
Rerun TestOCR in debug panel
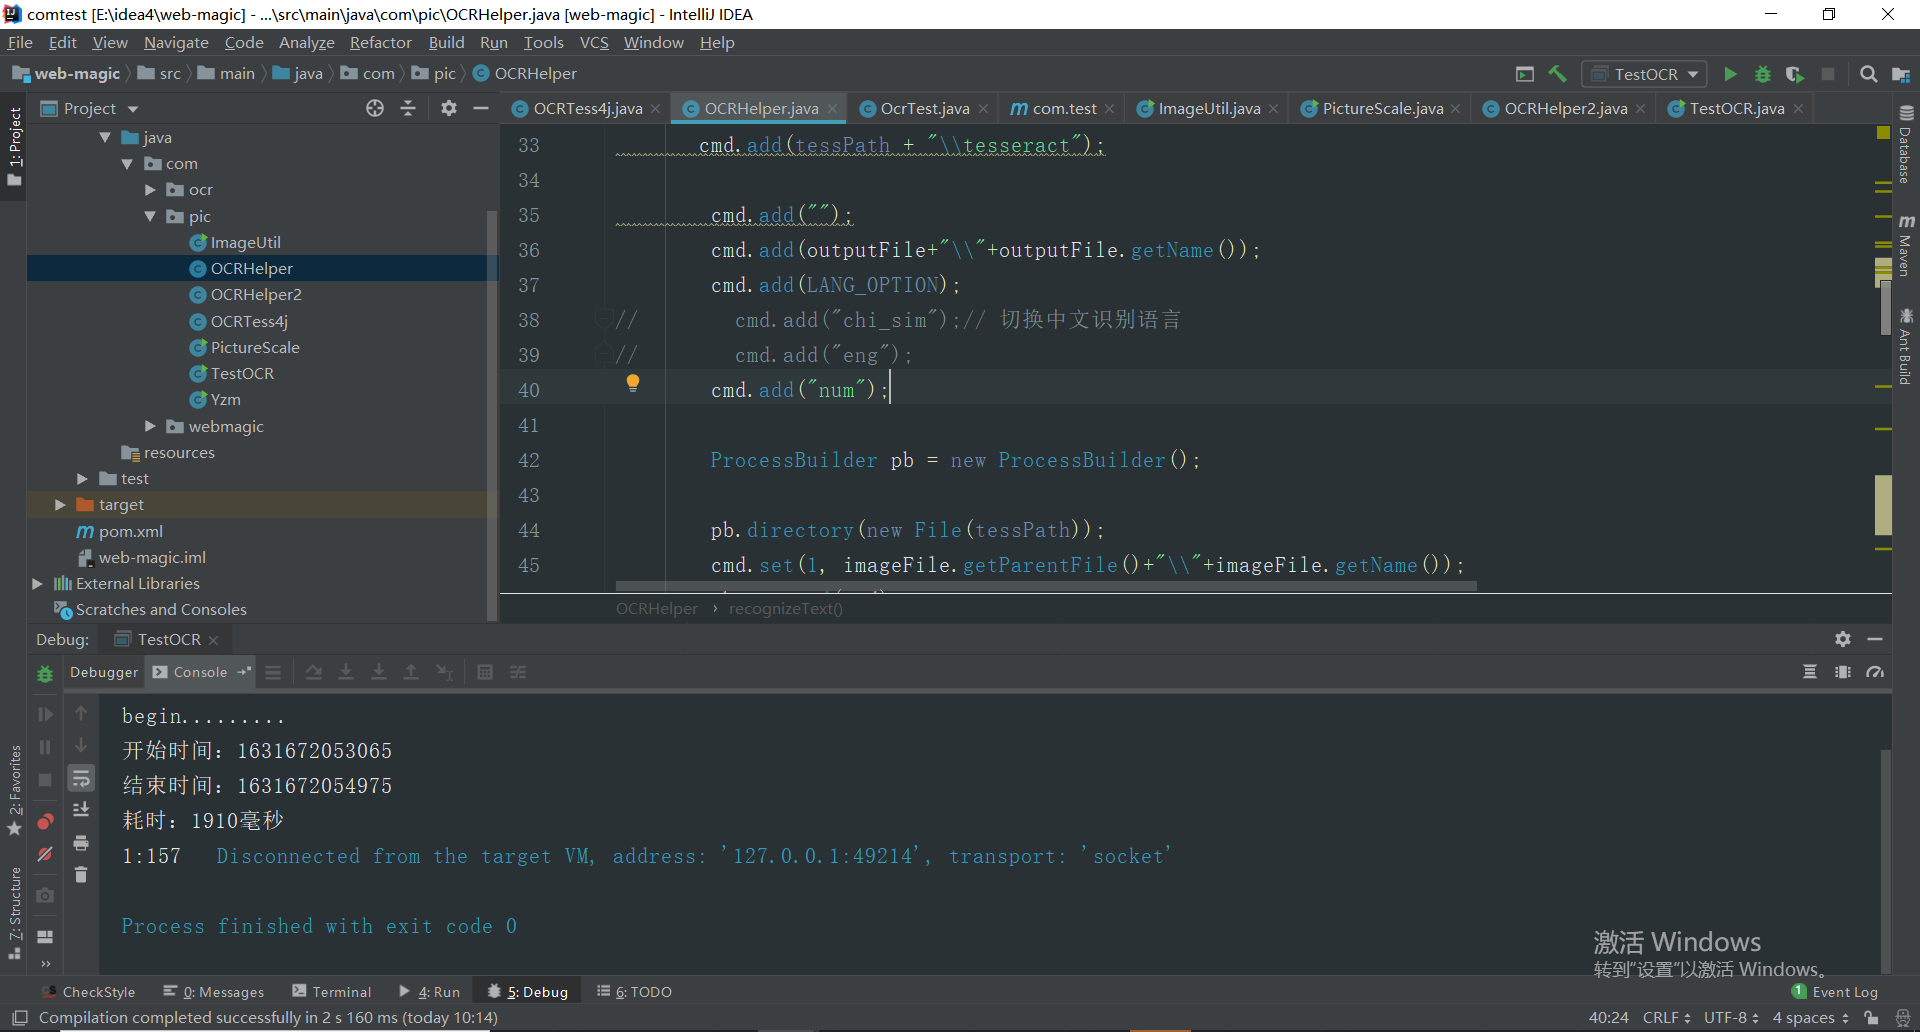click(x=45, y=674)
